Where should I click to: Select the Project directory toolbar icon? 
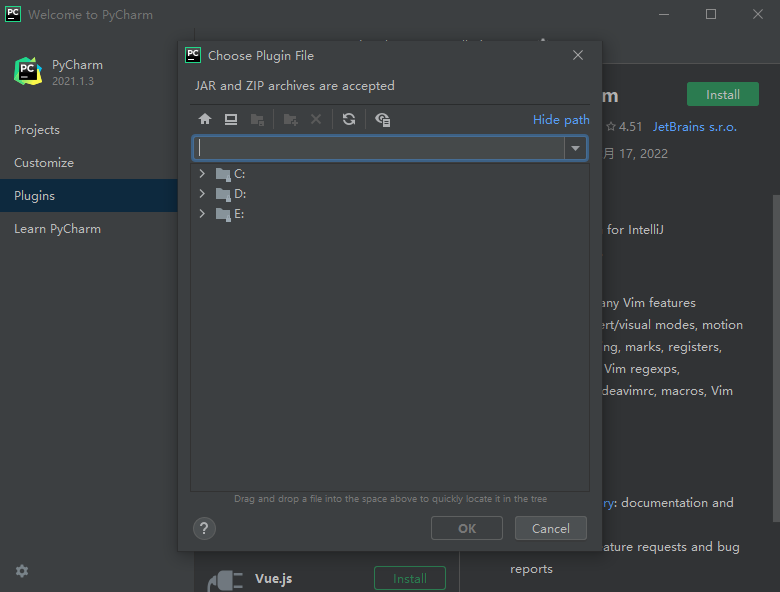click(x=257, y=119)
